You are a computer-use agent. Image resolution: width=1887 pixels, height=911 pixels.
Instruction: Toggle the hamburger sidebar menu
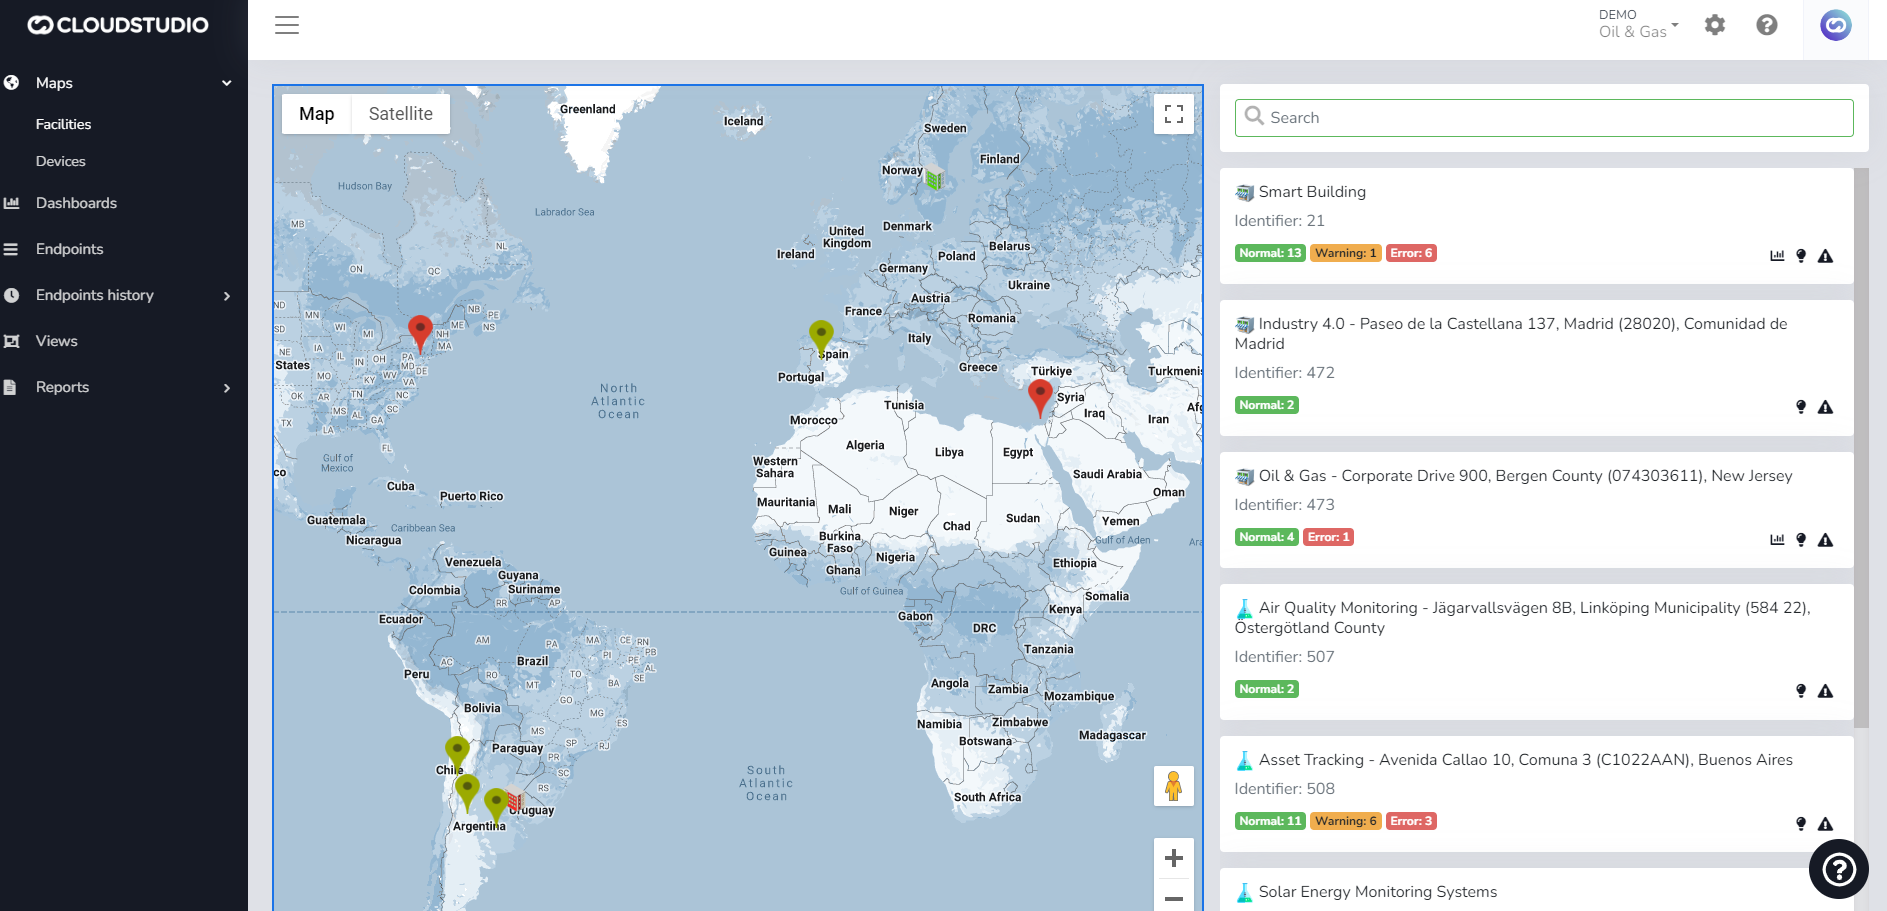tap(287, 25)
